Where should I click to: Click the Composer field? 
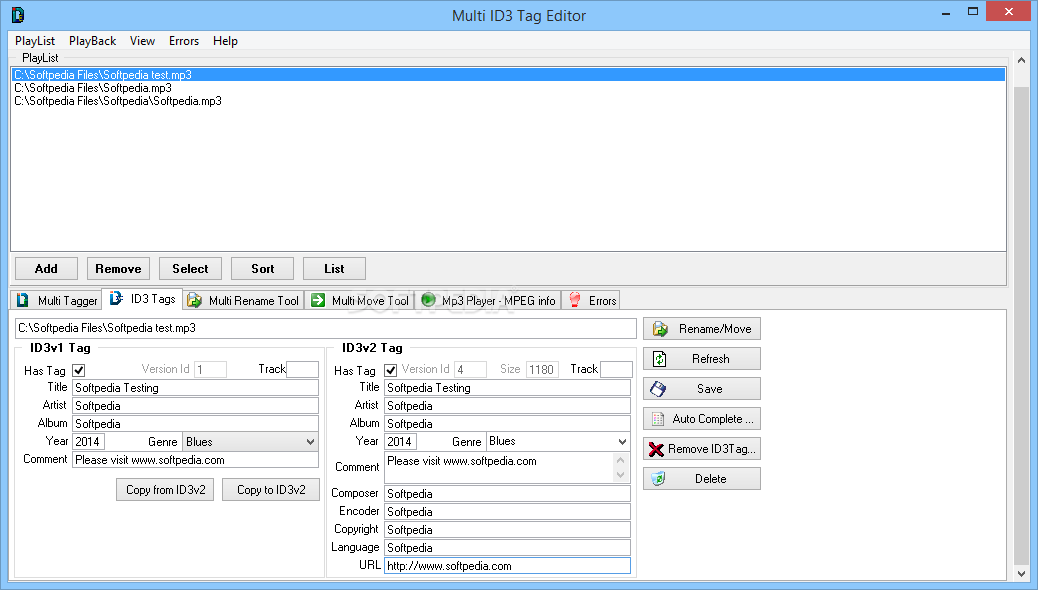[507, 494]
